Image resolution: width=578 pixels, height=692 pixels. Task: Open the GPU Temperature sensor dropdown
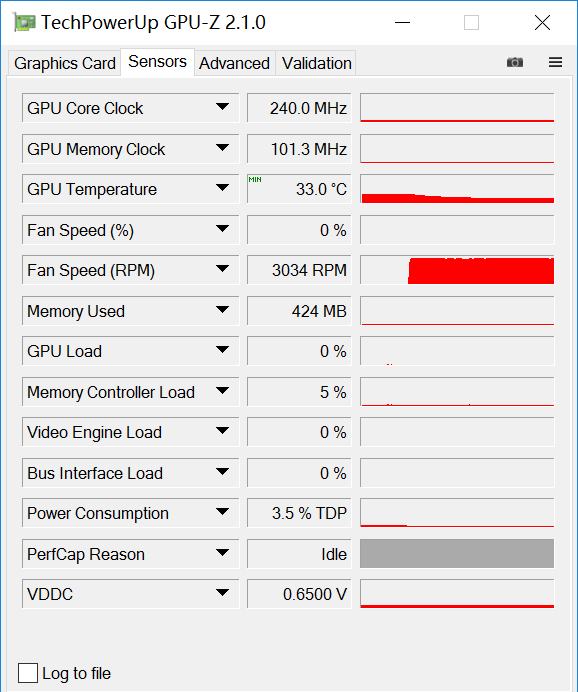[x=222, y=188]
